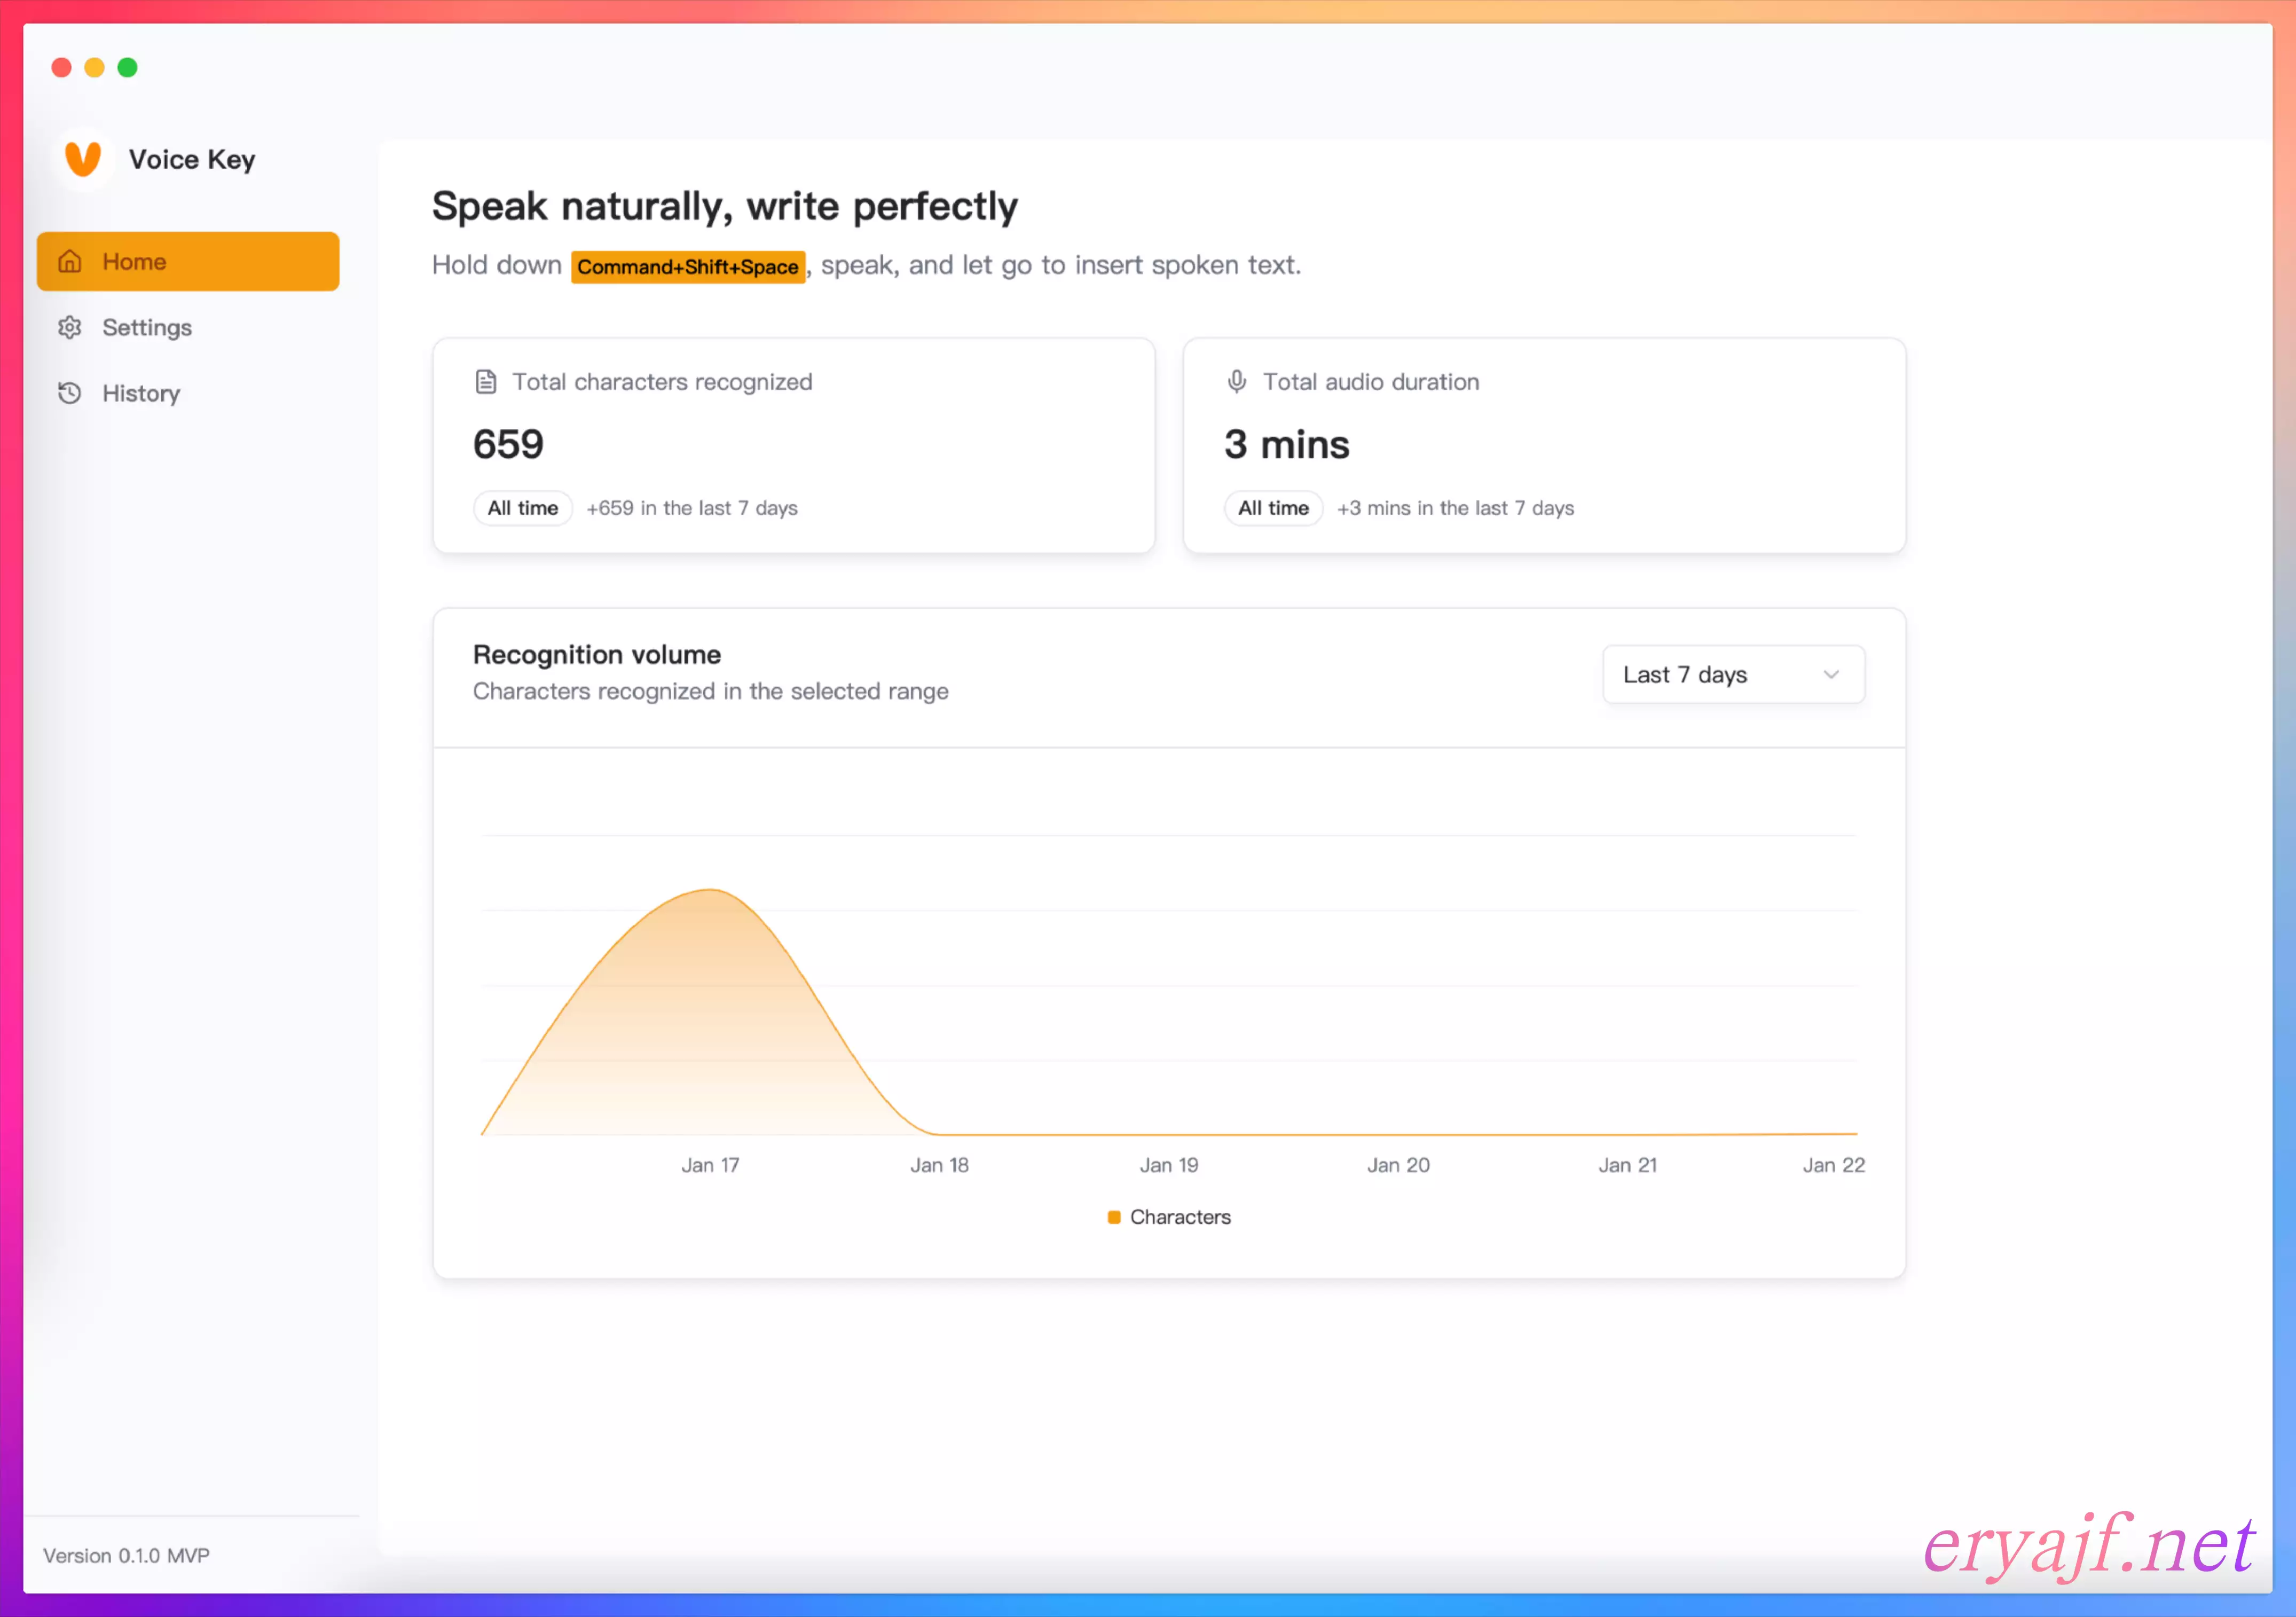Open the History page
This screenshot has height=1617, width=2296.
(x=141, y=393)
